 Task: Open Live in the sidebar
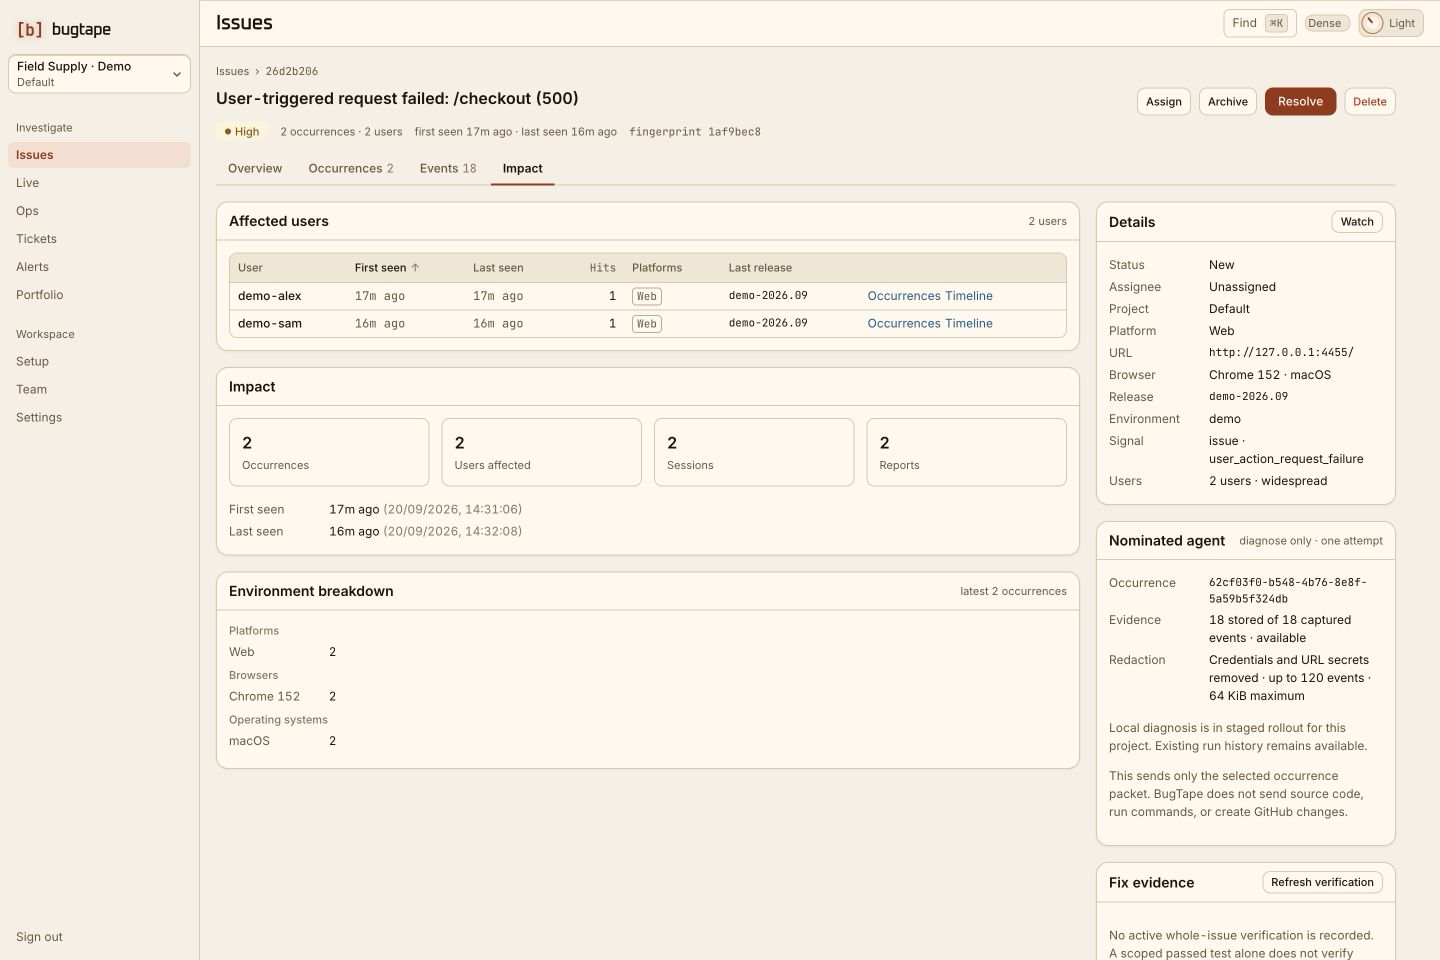(x=99, y=183)
